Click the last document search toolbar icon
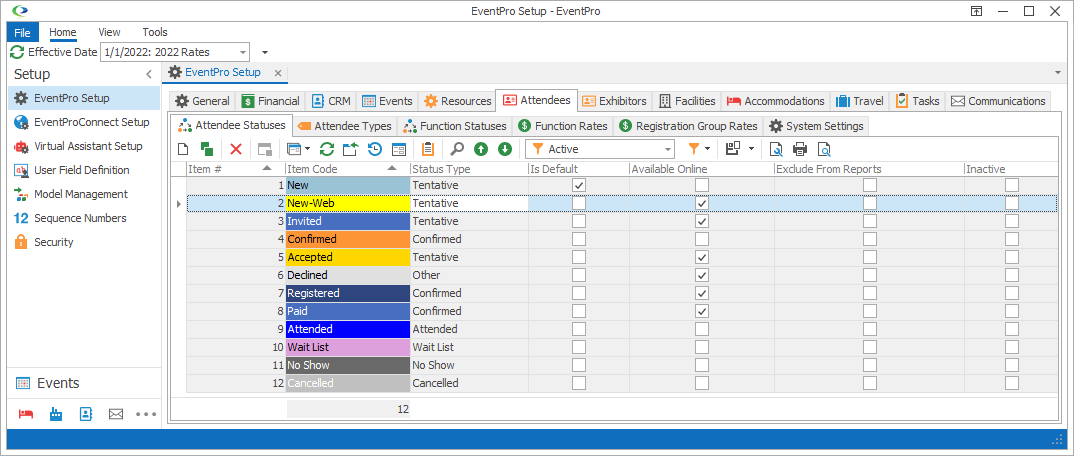The width and height of the screenshot is (1074, 456). [x=824, y=149]
